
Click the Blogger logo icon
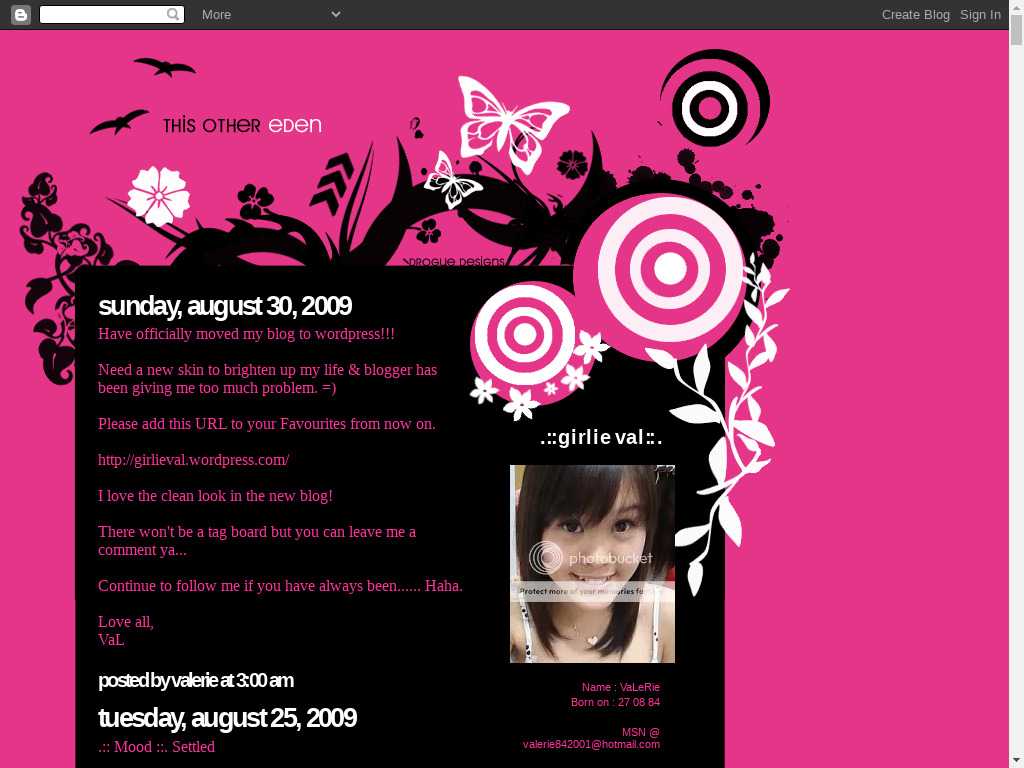click(x=20, y=14)
